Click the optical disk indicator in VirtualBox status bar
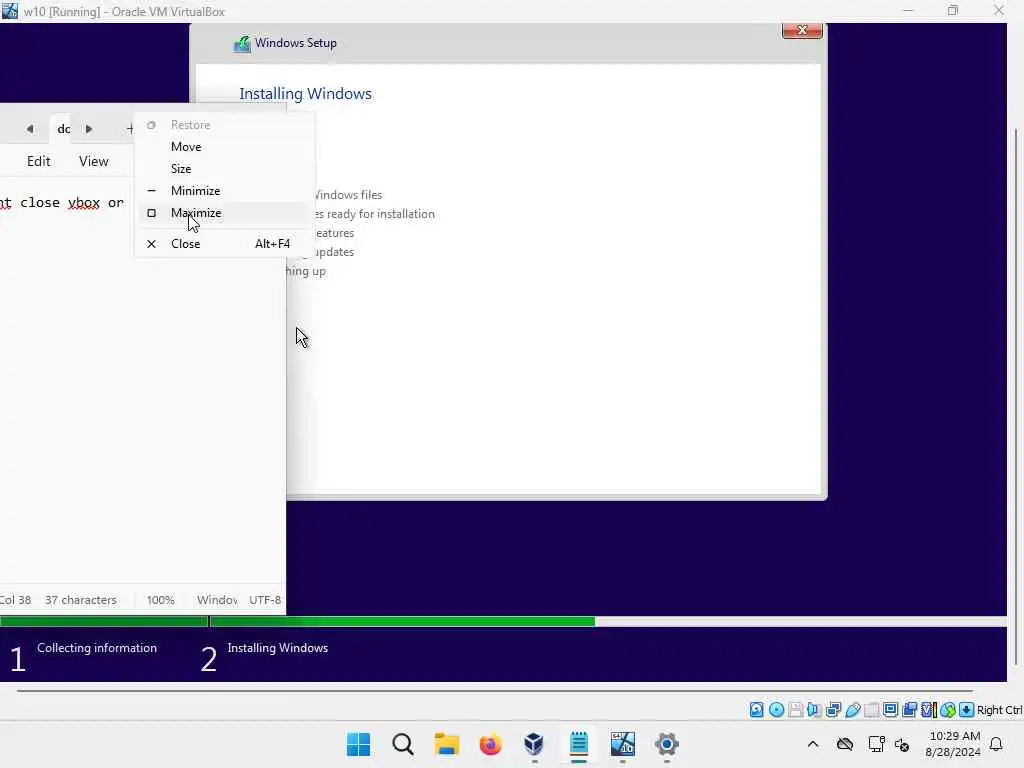Screen dimensions: 1024x768 (x=776, y=710)
